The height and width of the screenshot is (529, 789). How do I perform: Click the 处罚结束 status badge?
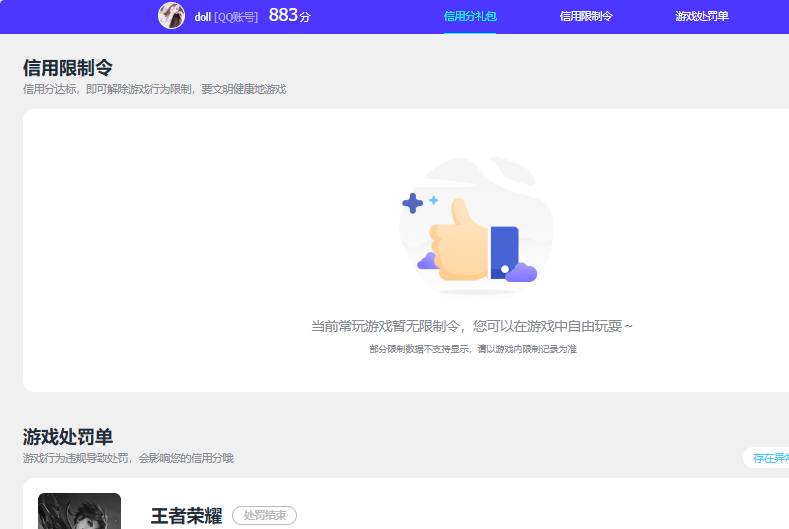coord(264,515)
